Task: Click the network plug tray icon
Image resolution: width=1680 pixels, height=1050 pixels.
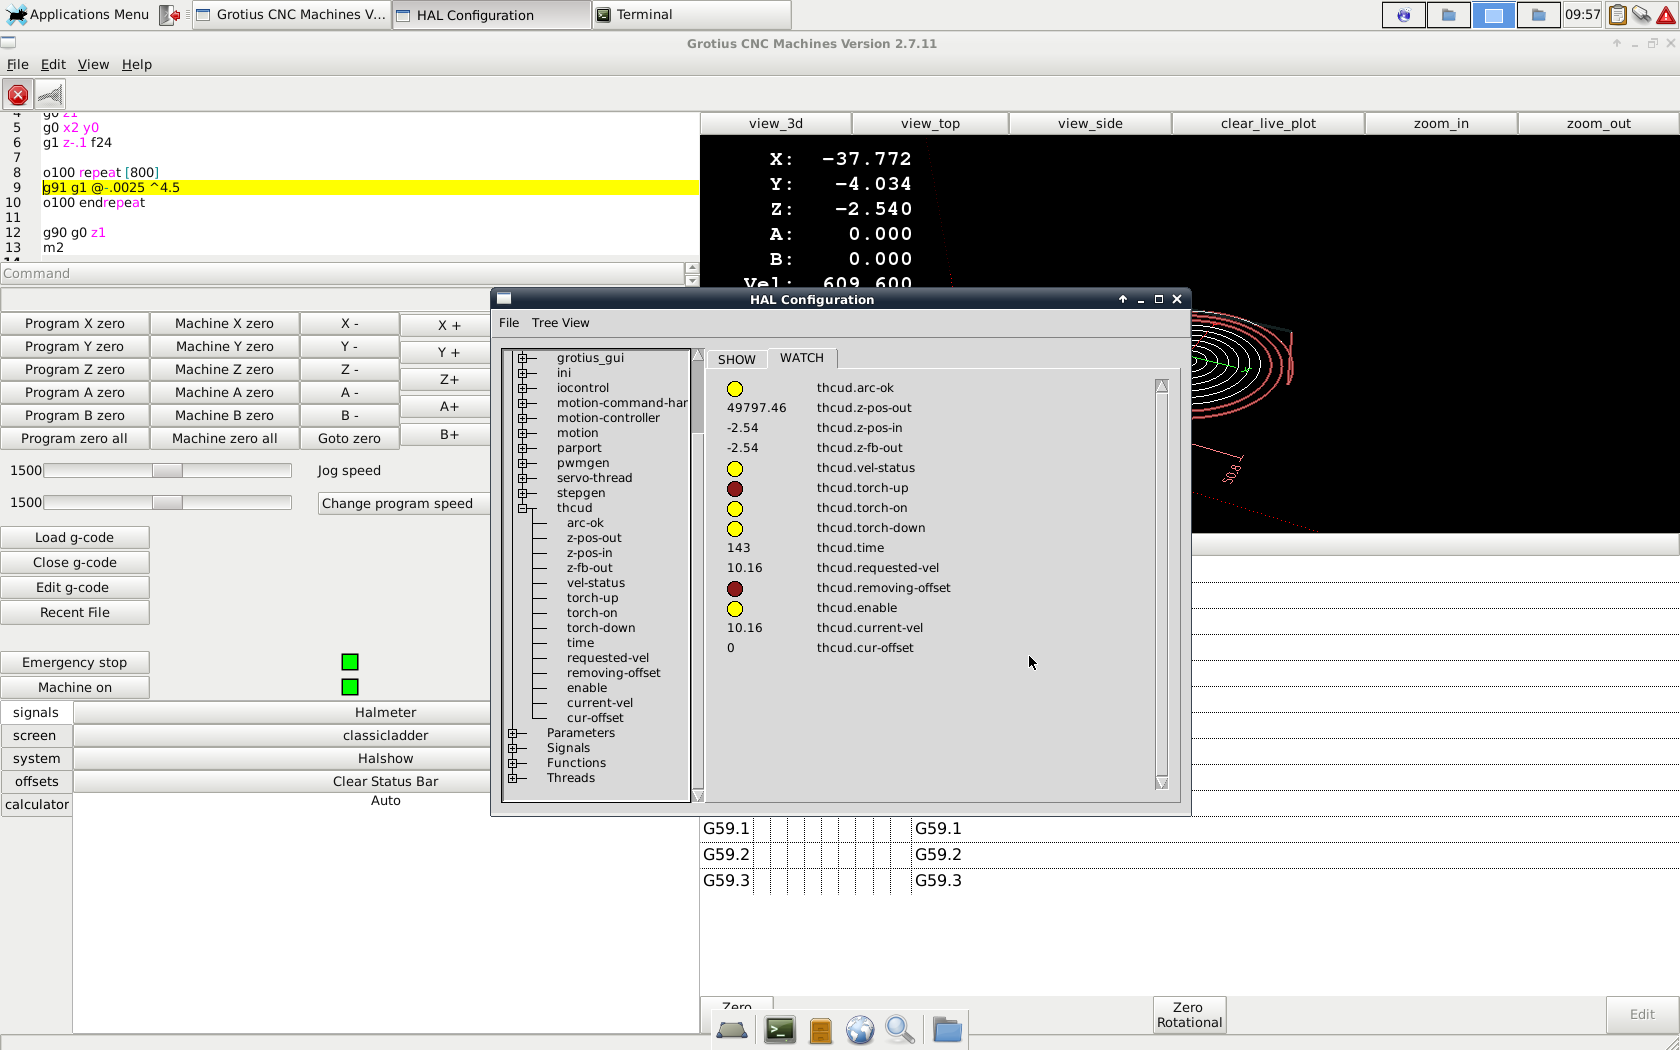Action: [1641, 15]
